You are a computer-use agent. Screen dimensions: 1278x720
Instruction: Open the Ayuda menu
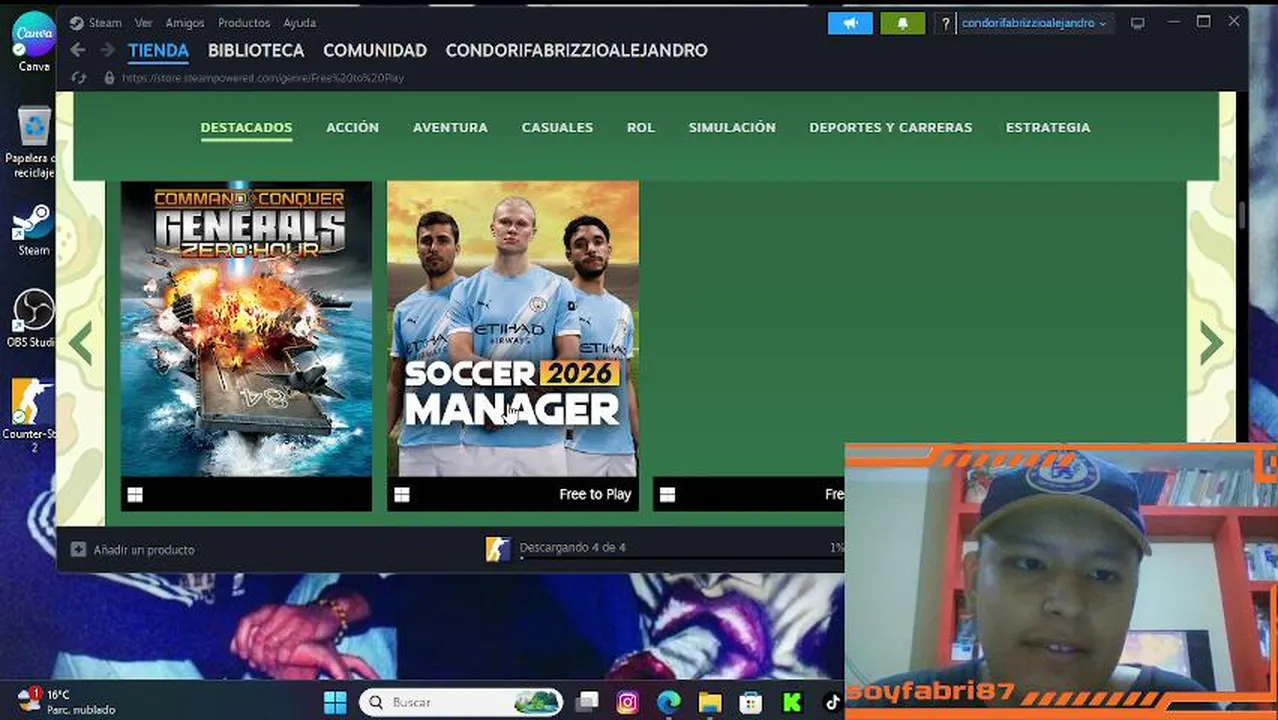(299, 22)
